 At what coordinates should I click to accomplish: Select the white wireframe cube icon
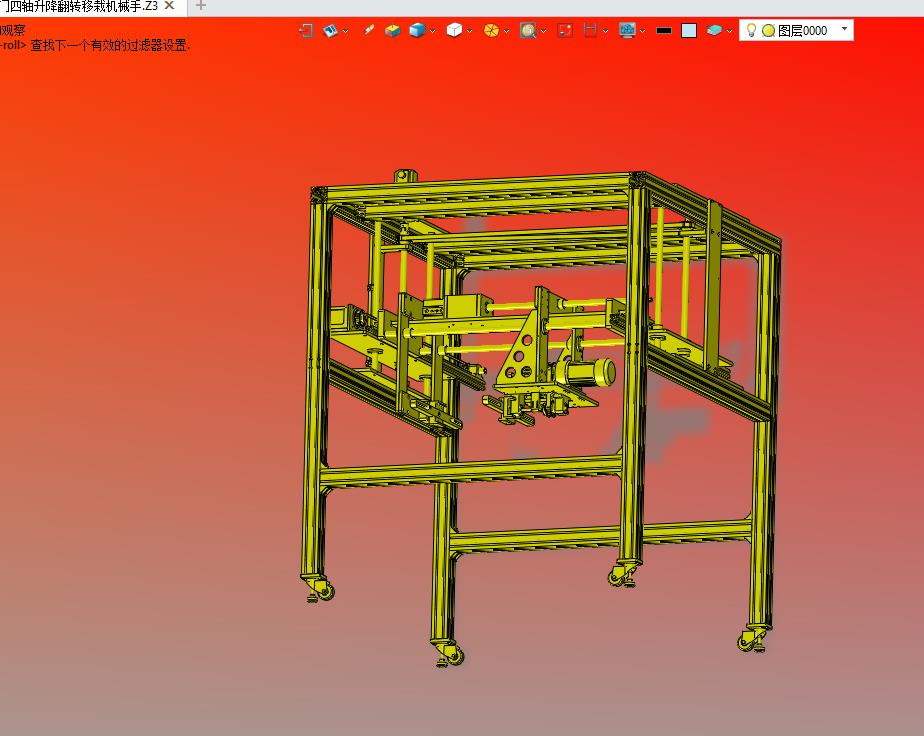click(x=454, y=30)
